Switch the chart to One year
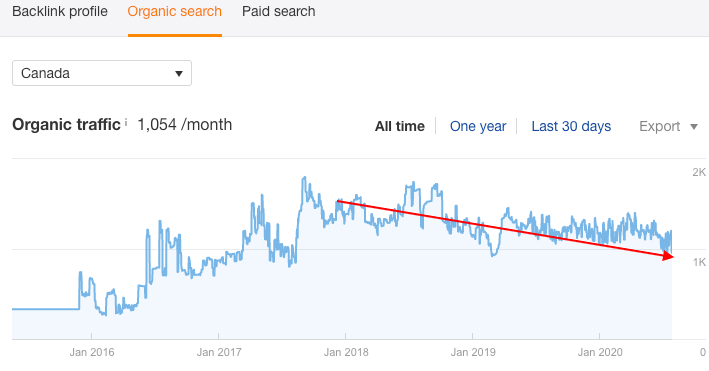This screenshot has height=371, width=709. (x=478, y=126)
